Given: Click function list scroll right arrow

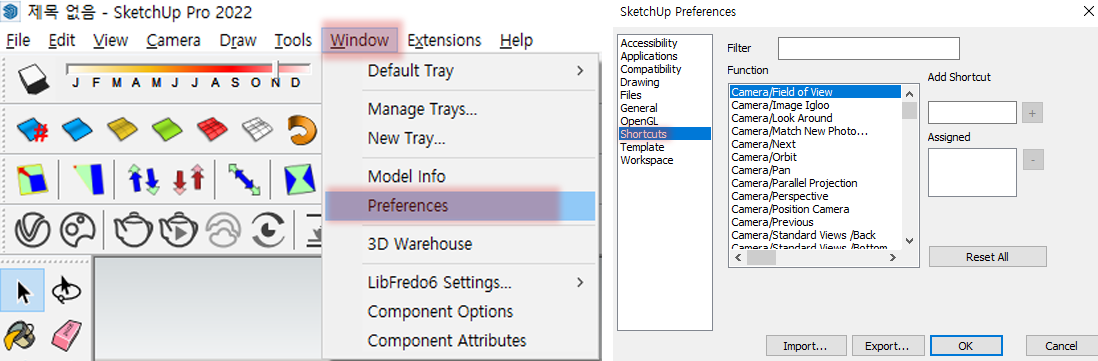Looking at the screenshot, I should pos(893,258).
